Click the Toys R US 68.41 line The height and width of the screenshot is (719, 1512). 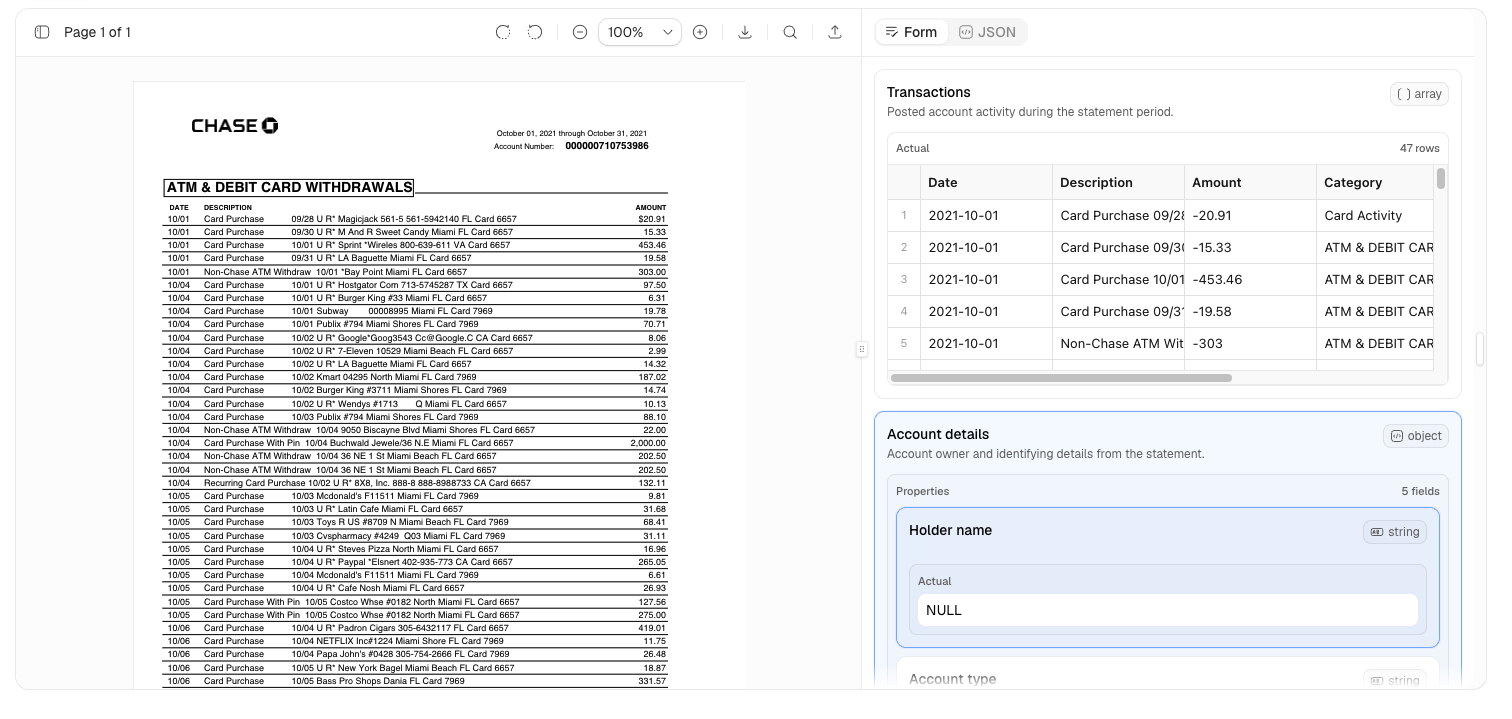(x=416, y=522)
